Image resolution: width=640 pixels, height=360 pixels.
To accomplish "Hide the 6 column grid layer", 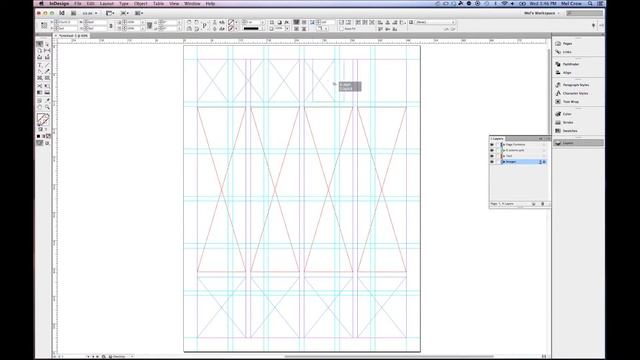I will 492,150.
